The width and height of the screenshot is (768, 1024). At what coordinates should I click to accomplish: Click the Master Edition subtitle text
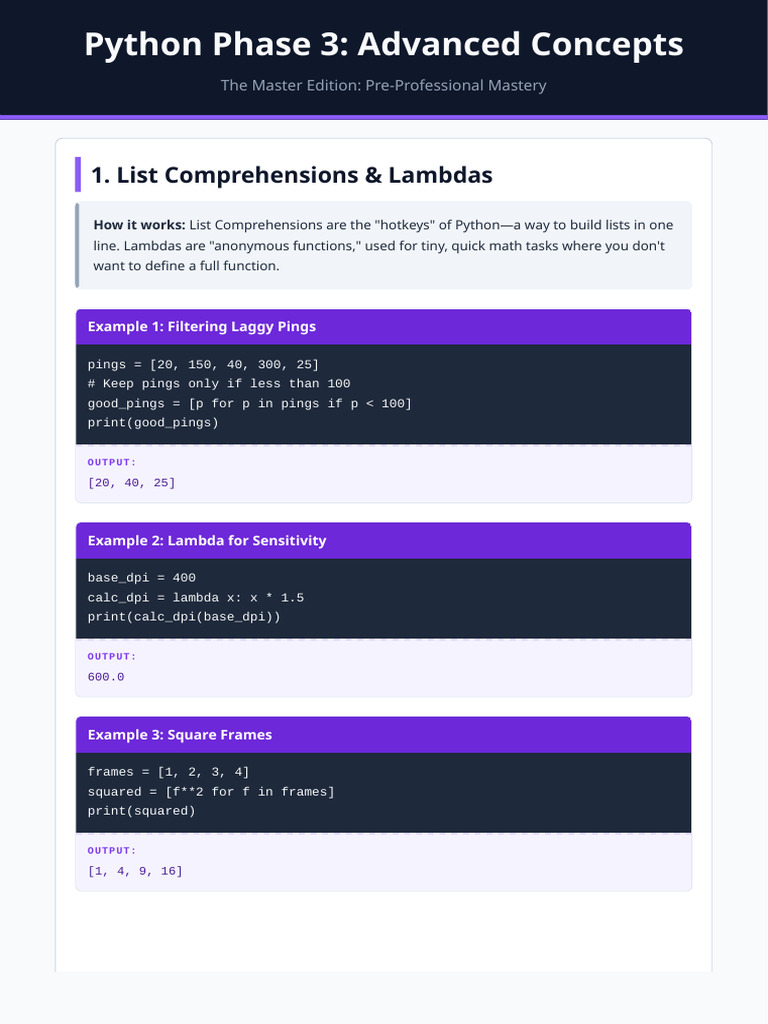tap(383, 86)
